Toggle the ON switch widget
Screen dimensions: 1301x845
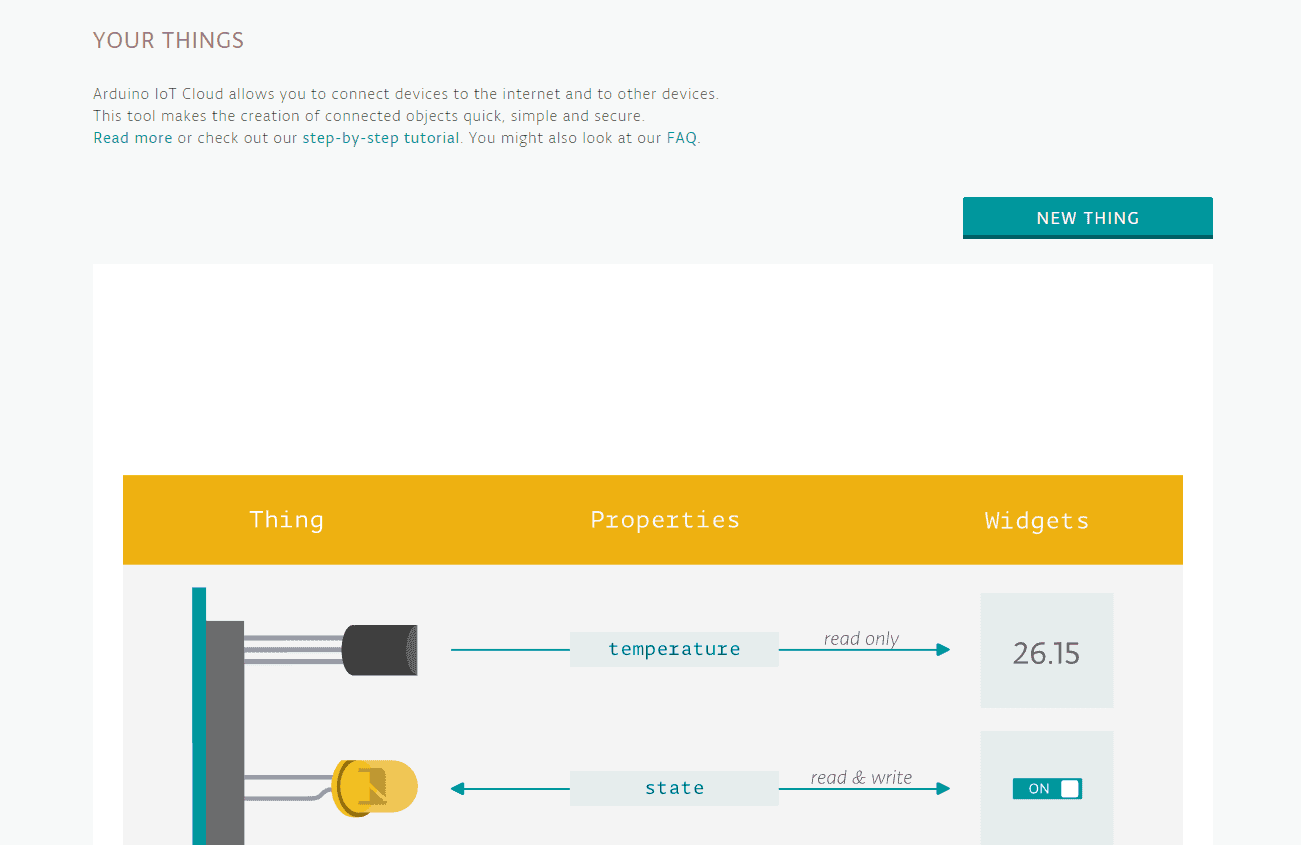[1047, 789]
